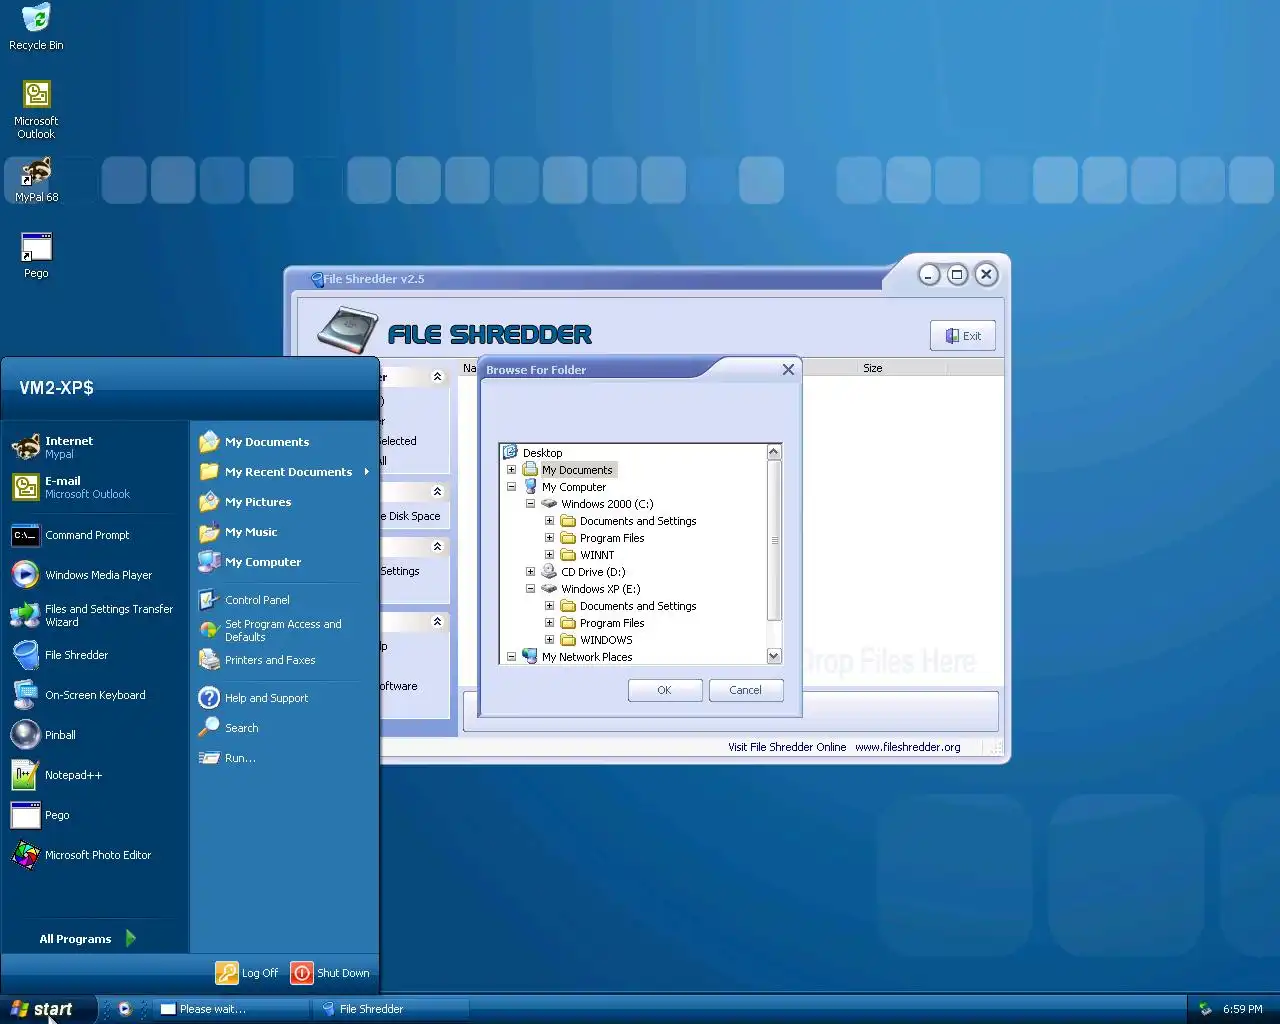Open Printers and Faxes

click(x=284, y=660)
